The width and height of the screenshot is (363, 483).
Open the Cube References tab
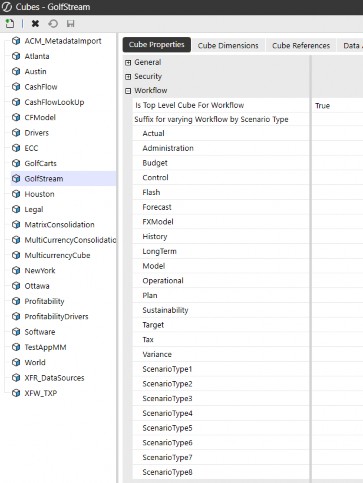coord(301,45)
